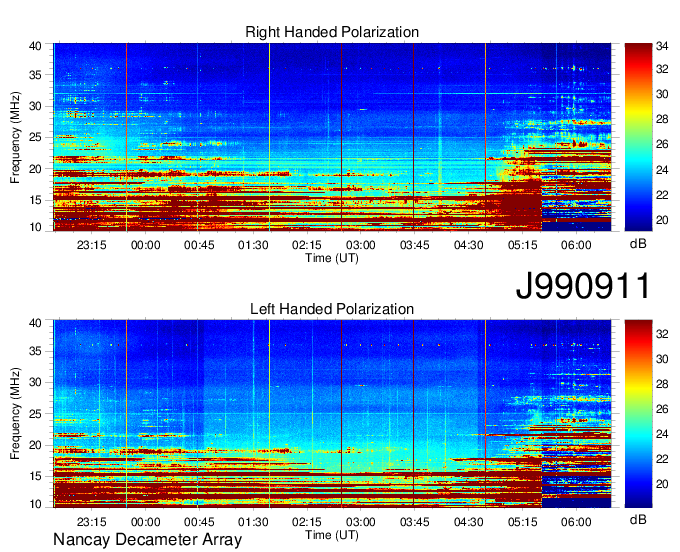Click the yellow vertical marker in Right Handed plot
Viewport: 680px width, 552px height.
[x=269, y=137]
